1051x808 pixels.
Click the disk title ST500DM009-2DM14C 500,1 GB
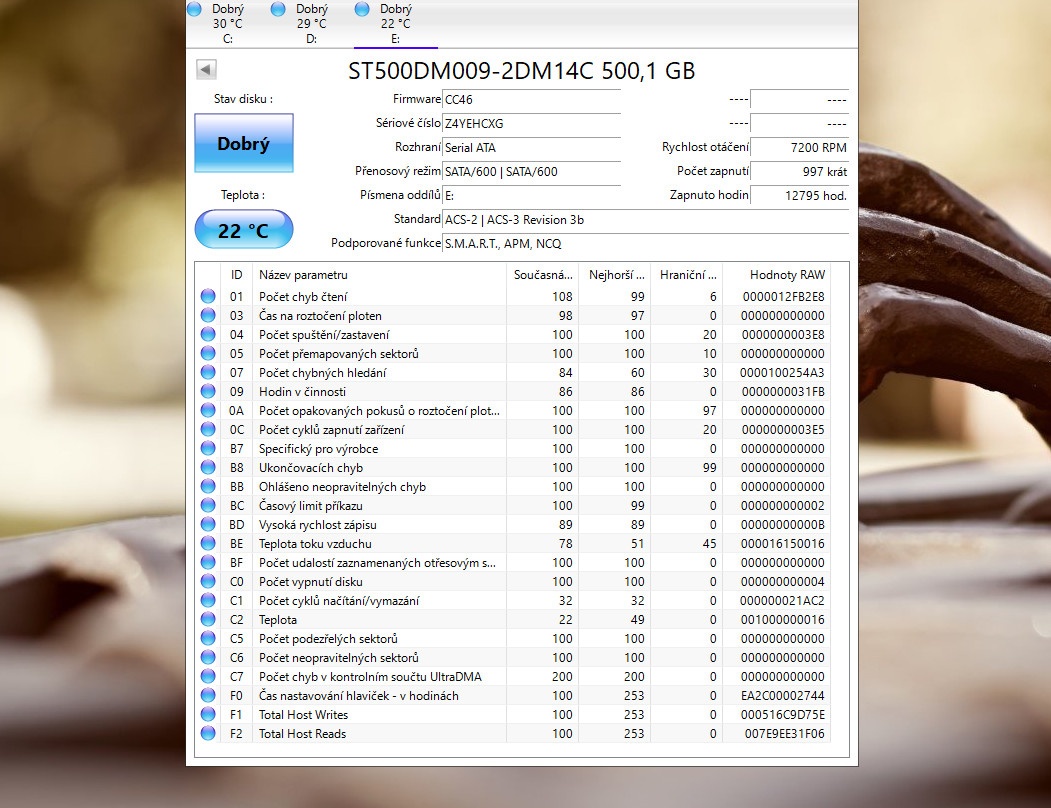tap(521, 70)
